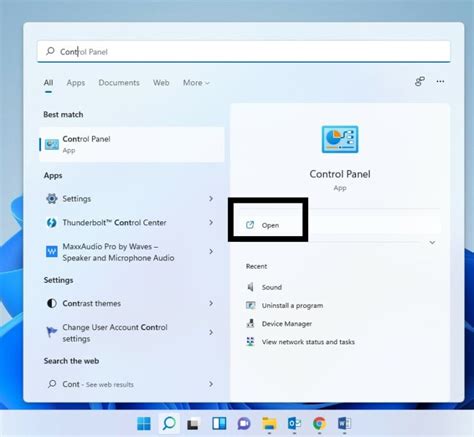Open Task View on taskbar

[194, 424]
